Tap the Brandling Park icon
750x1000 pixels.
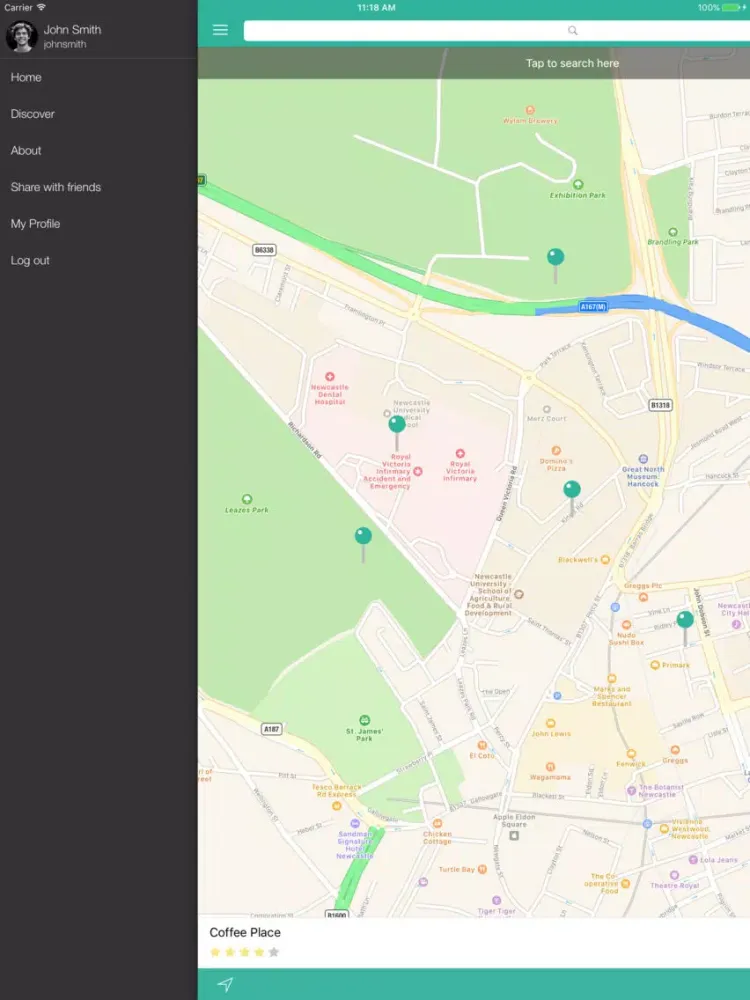point(673,232)
